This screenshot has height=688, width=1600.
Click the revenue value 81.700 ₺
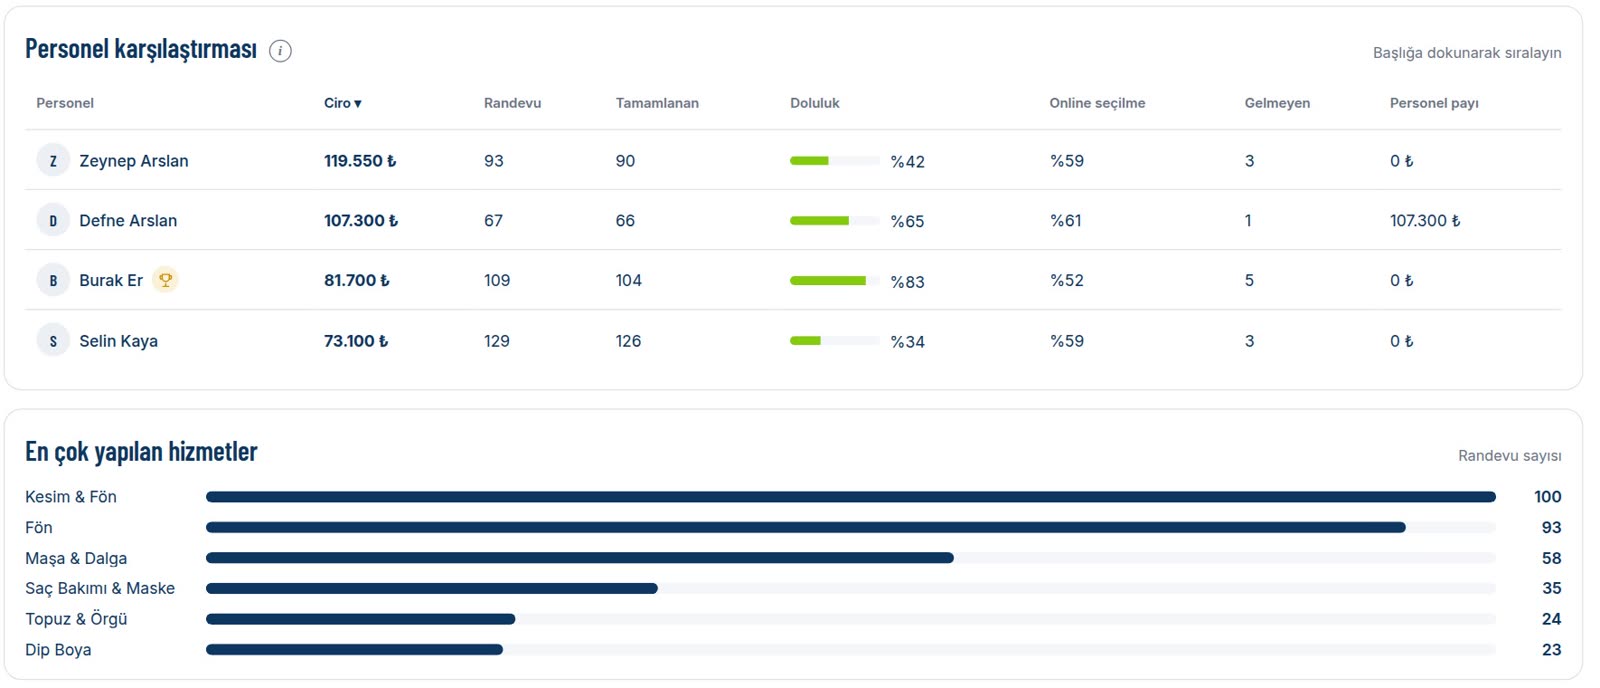click(357, 281)
